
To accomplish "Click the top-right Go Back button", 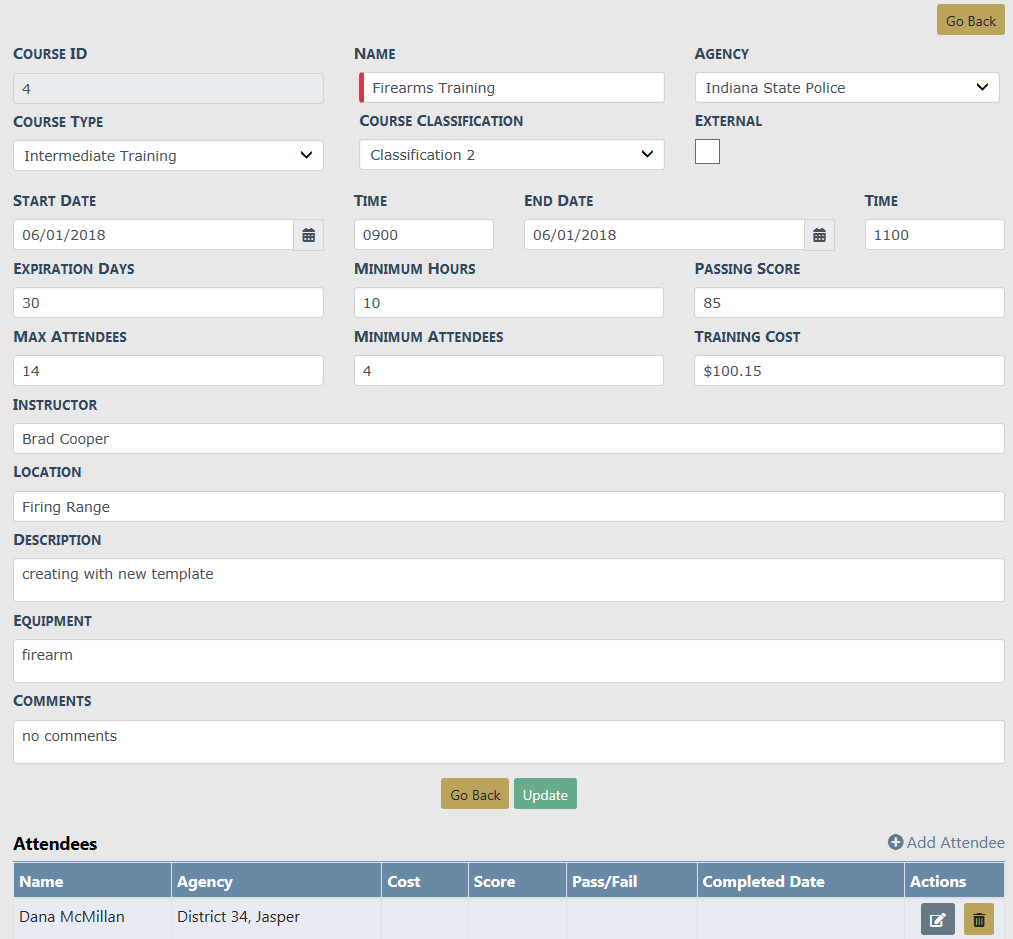I will point(970,21).
